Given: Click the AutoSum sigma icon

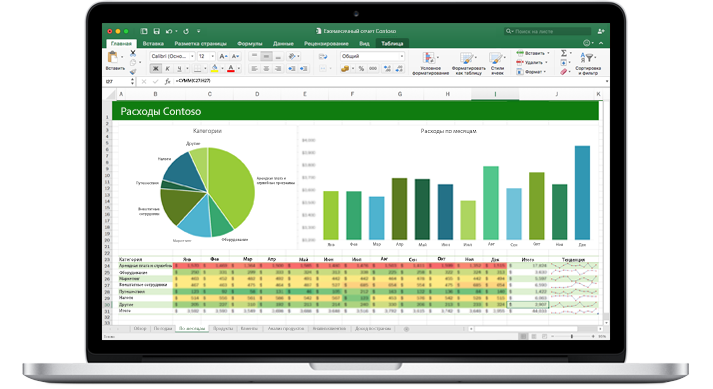Looking at the screenshot, I should (564, 53).
